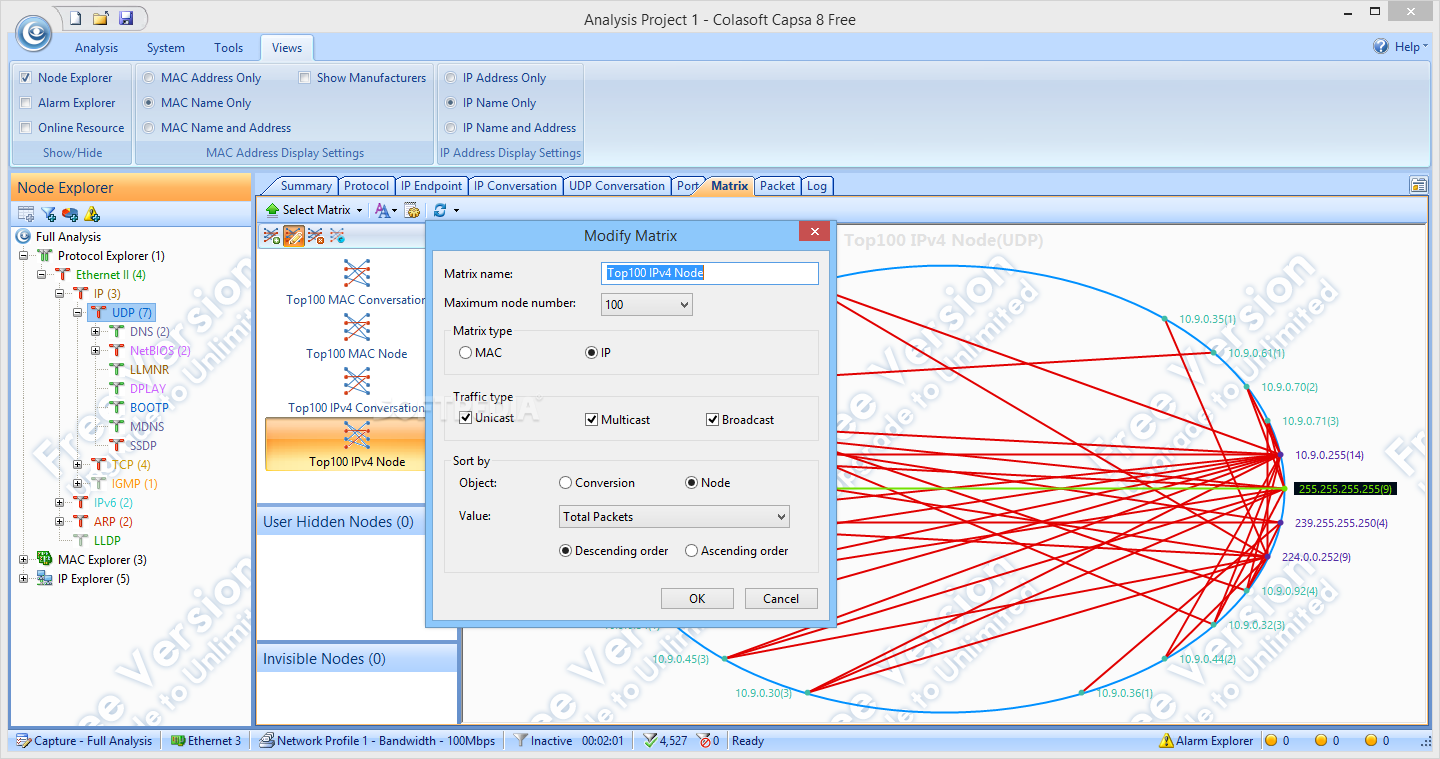Open the refresh icon dropdown arrow
1440x759 pixels.
pos(456,210)
